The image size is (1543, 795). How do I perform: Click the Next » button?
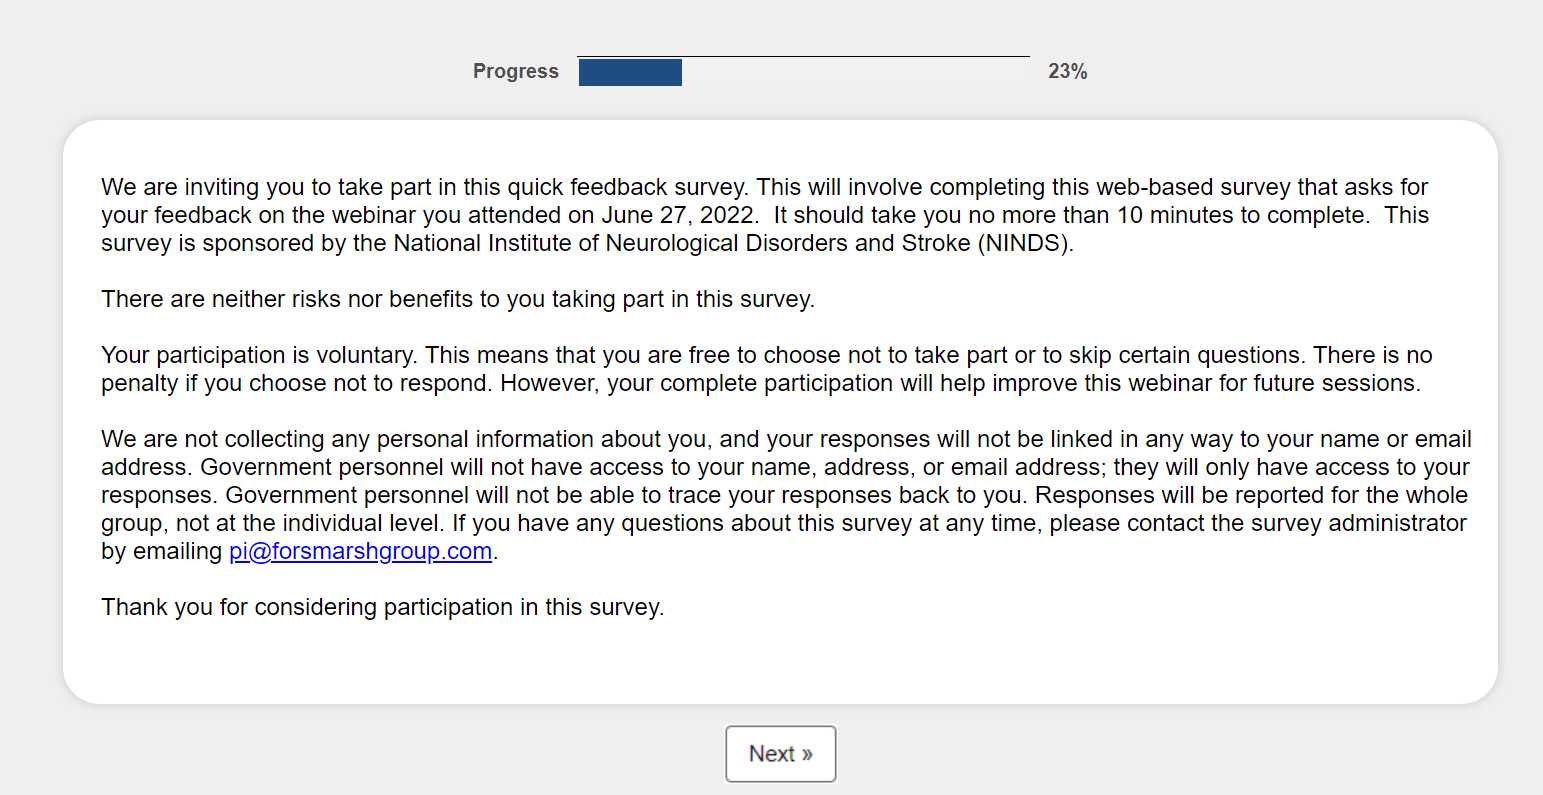tap(780, 754)
